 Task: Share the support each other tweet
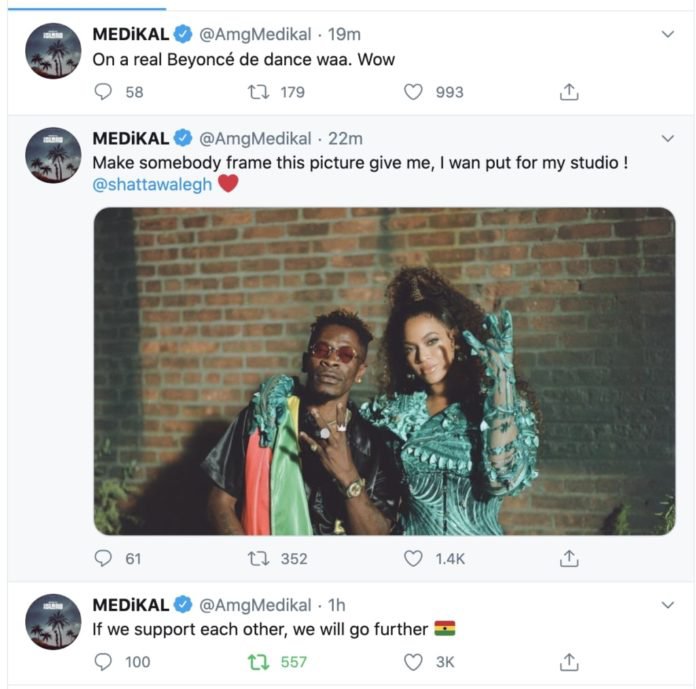point(569,662)
